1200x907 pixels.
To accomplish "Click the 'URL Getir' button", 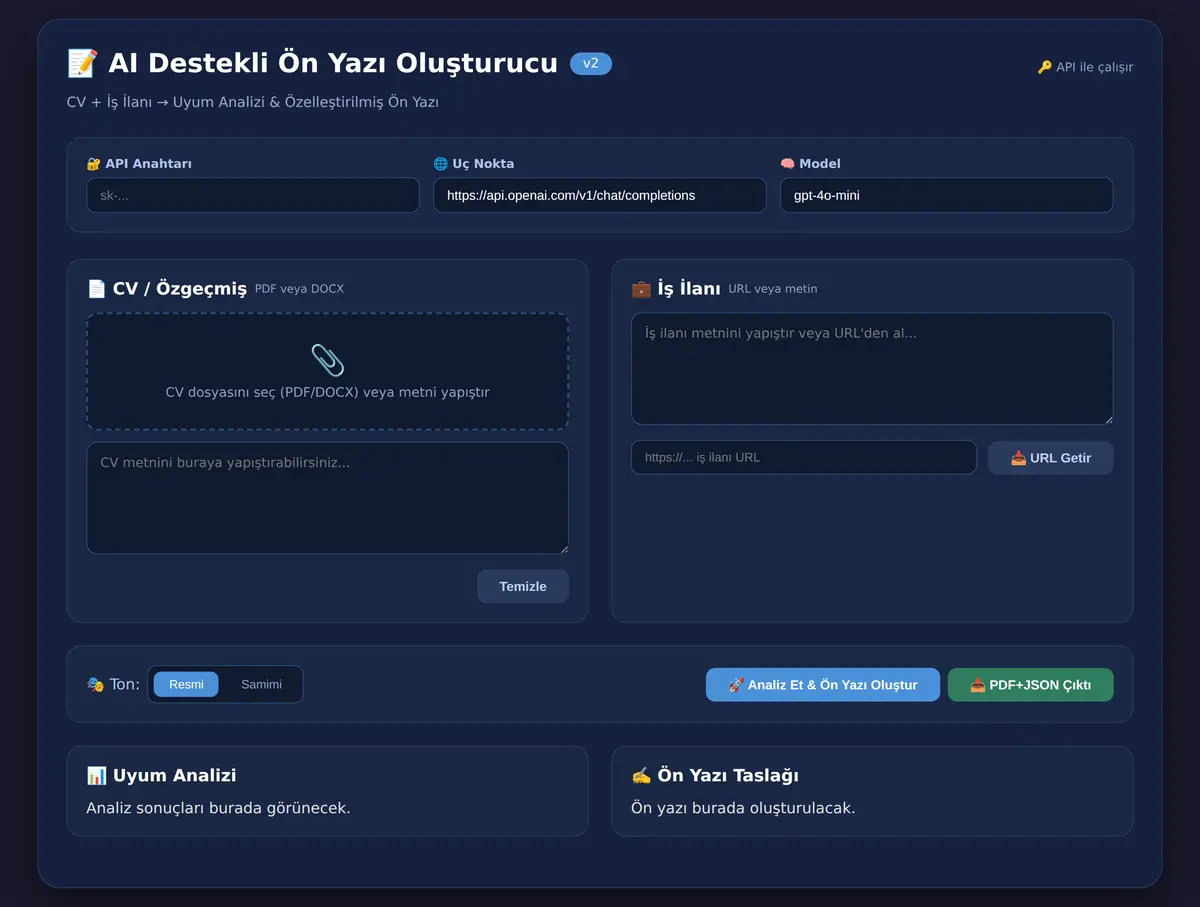I will (x=1051, y=458).
